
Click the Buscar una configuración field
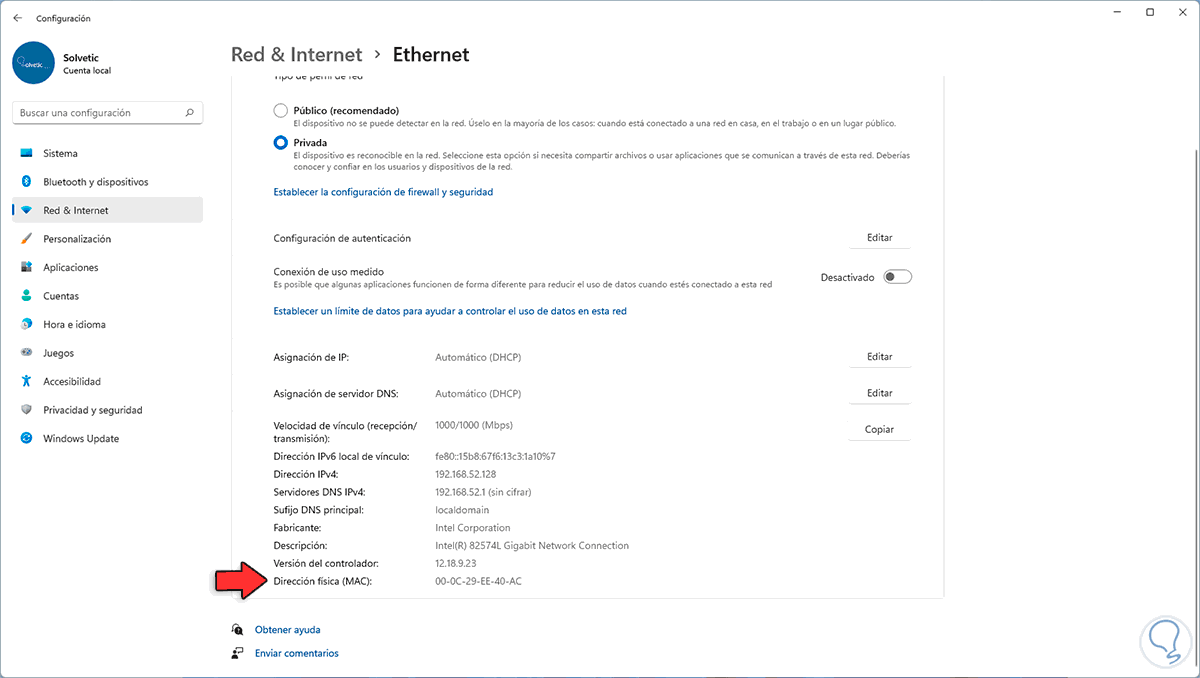[x=100, y=113]
